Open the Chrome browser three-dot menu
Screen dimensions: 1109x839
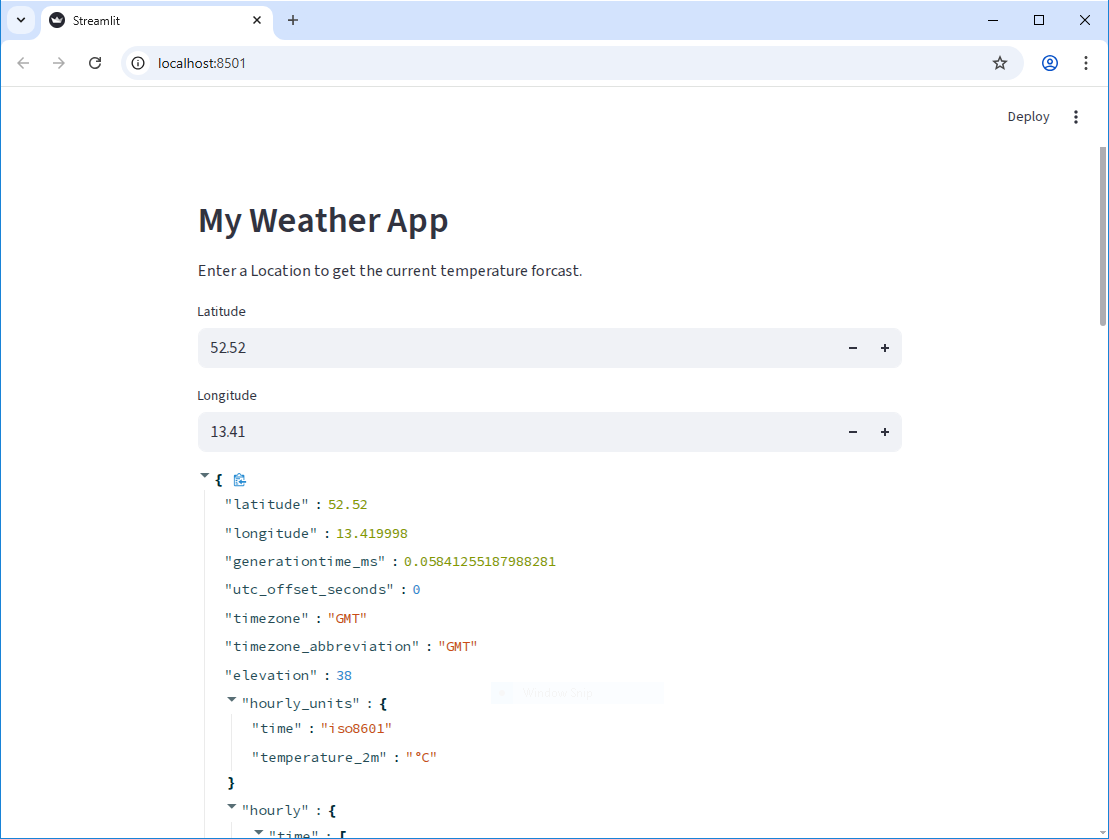(x=1086, y=62)
